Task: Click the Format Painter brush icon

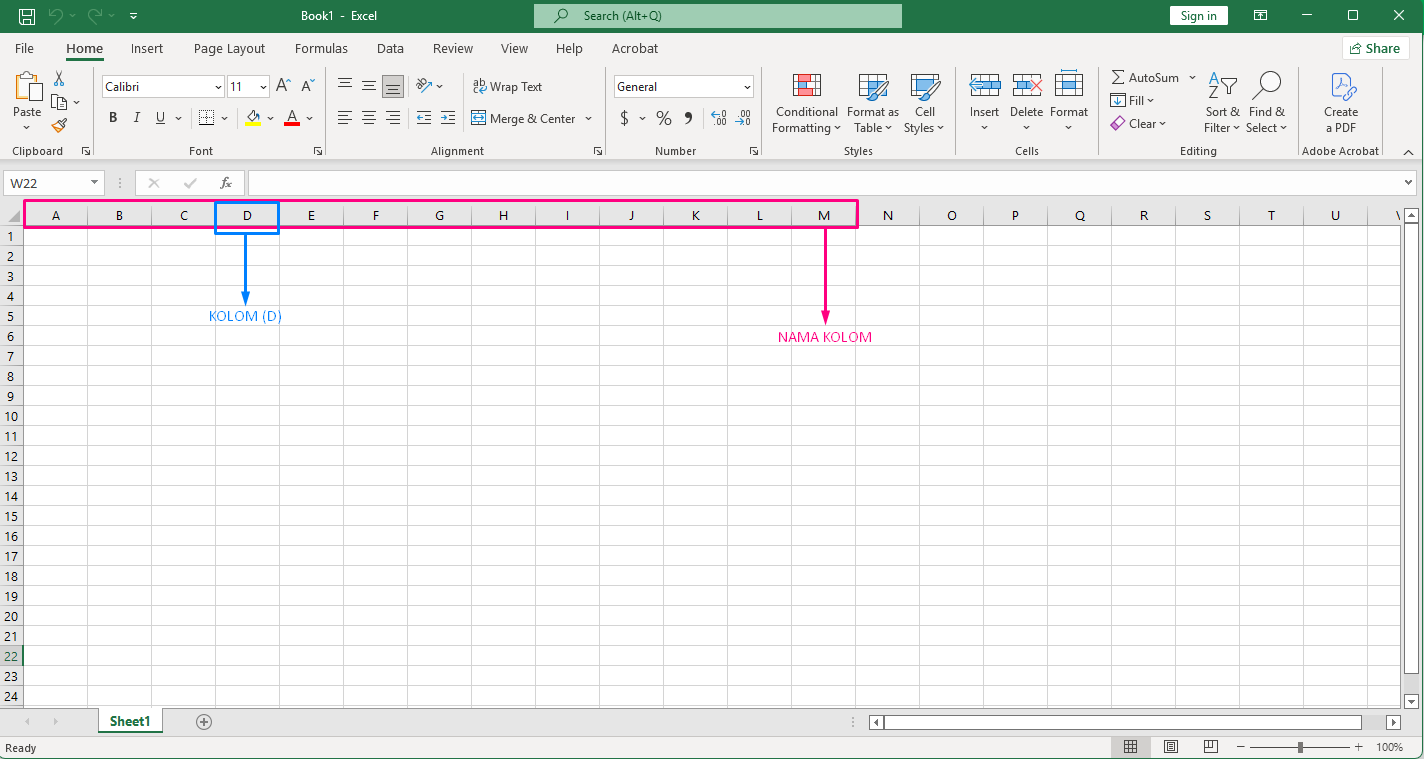Action: (x=59, y=126)
